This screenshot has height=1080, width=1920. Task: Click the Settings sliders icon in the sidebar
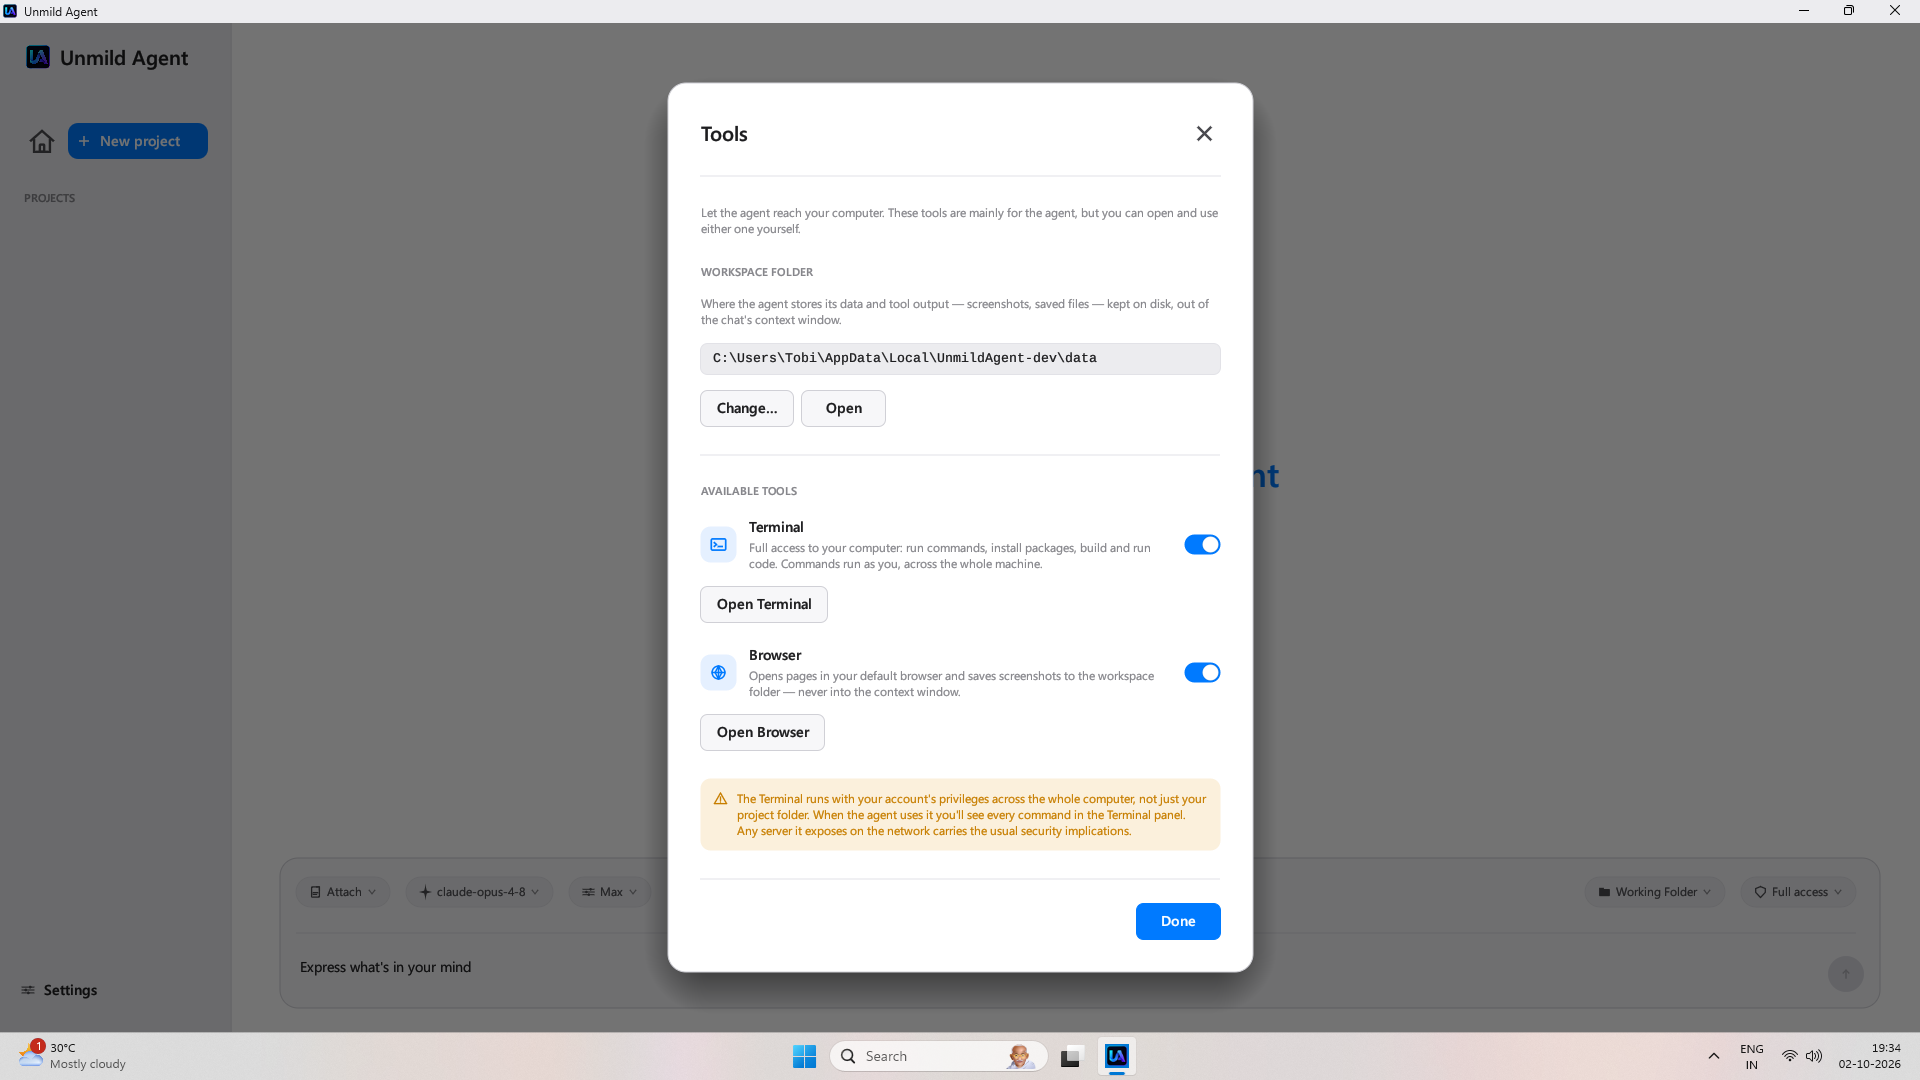click(x=28, y=990)
